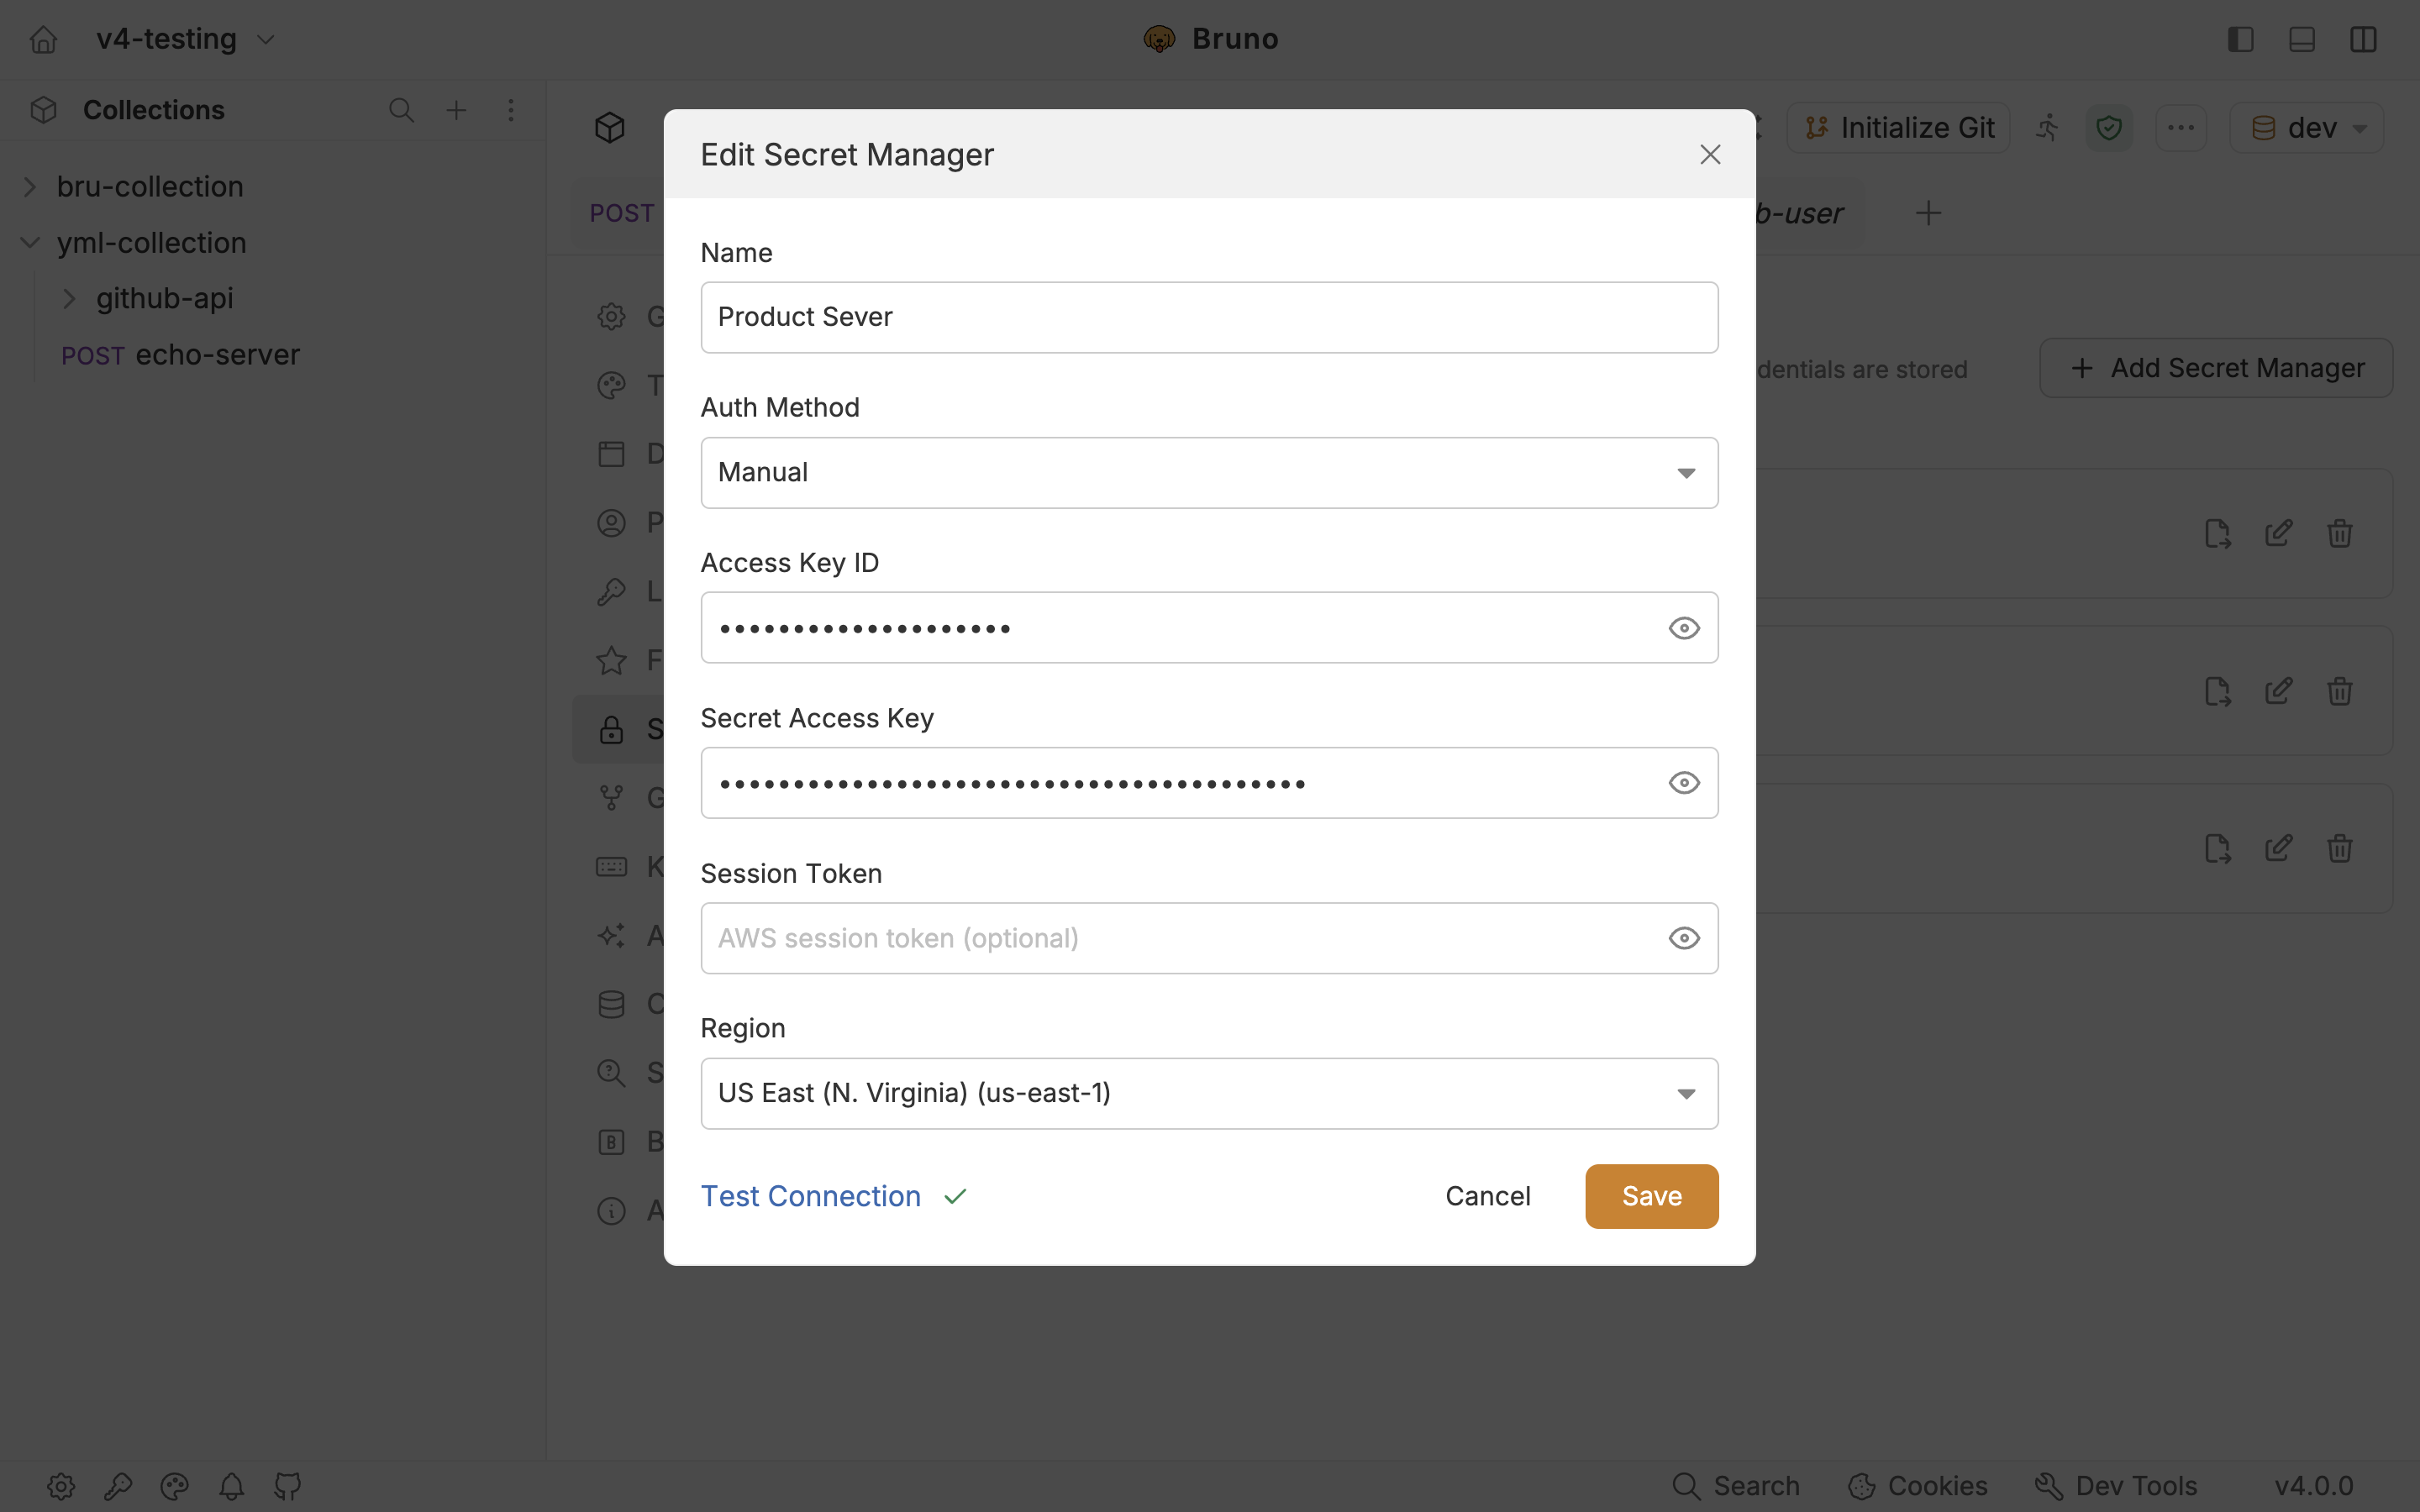The width and height of the screenshot is (2420, 1512).
Task: Collapse the yml-collection tree item
Action: (x=30, y=243)
